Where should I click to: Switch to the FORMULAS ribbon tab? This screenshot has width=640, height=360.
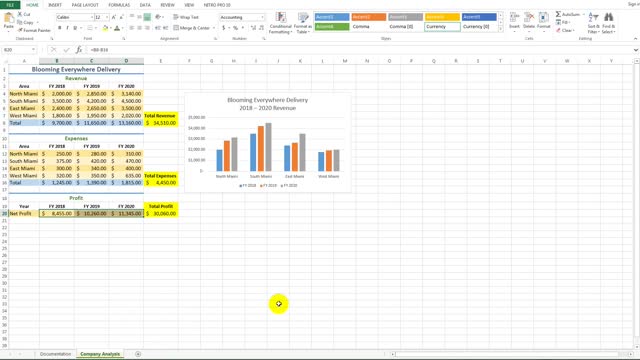pyautogui.click(x=119, y=5)
